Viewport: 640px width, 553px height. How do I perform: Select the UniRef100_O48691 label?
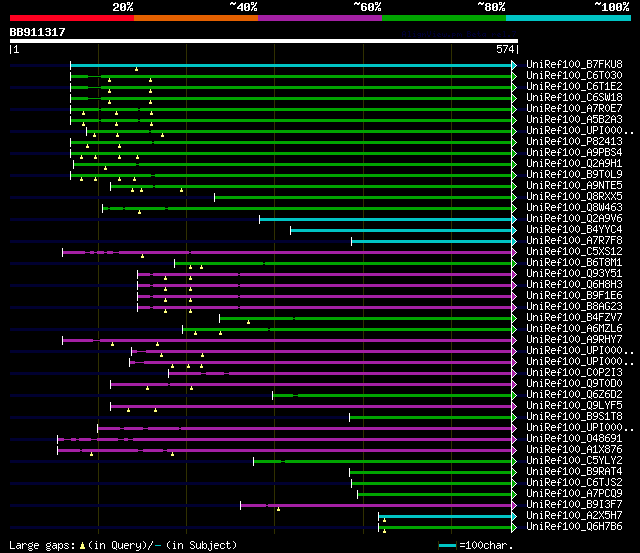(x=574, y=439)
